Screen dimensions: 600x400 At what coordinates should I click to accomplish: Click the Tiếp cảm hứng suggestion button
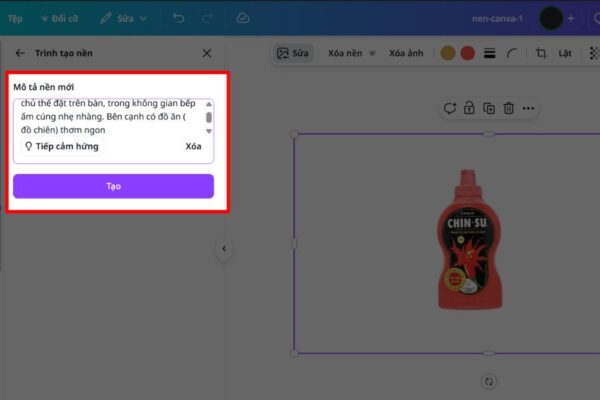61,146
